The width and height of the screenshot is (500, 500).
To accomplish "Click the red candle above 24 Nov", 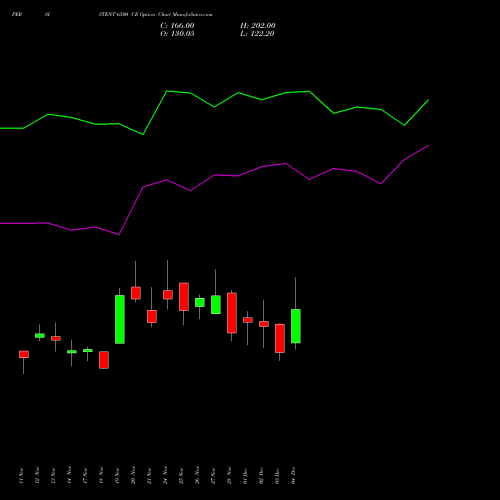I will click(x=168, y=295).
